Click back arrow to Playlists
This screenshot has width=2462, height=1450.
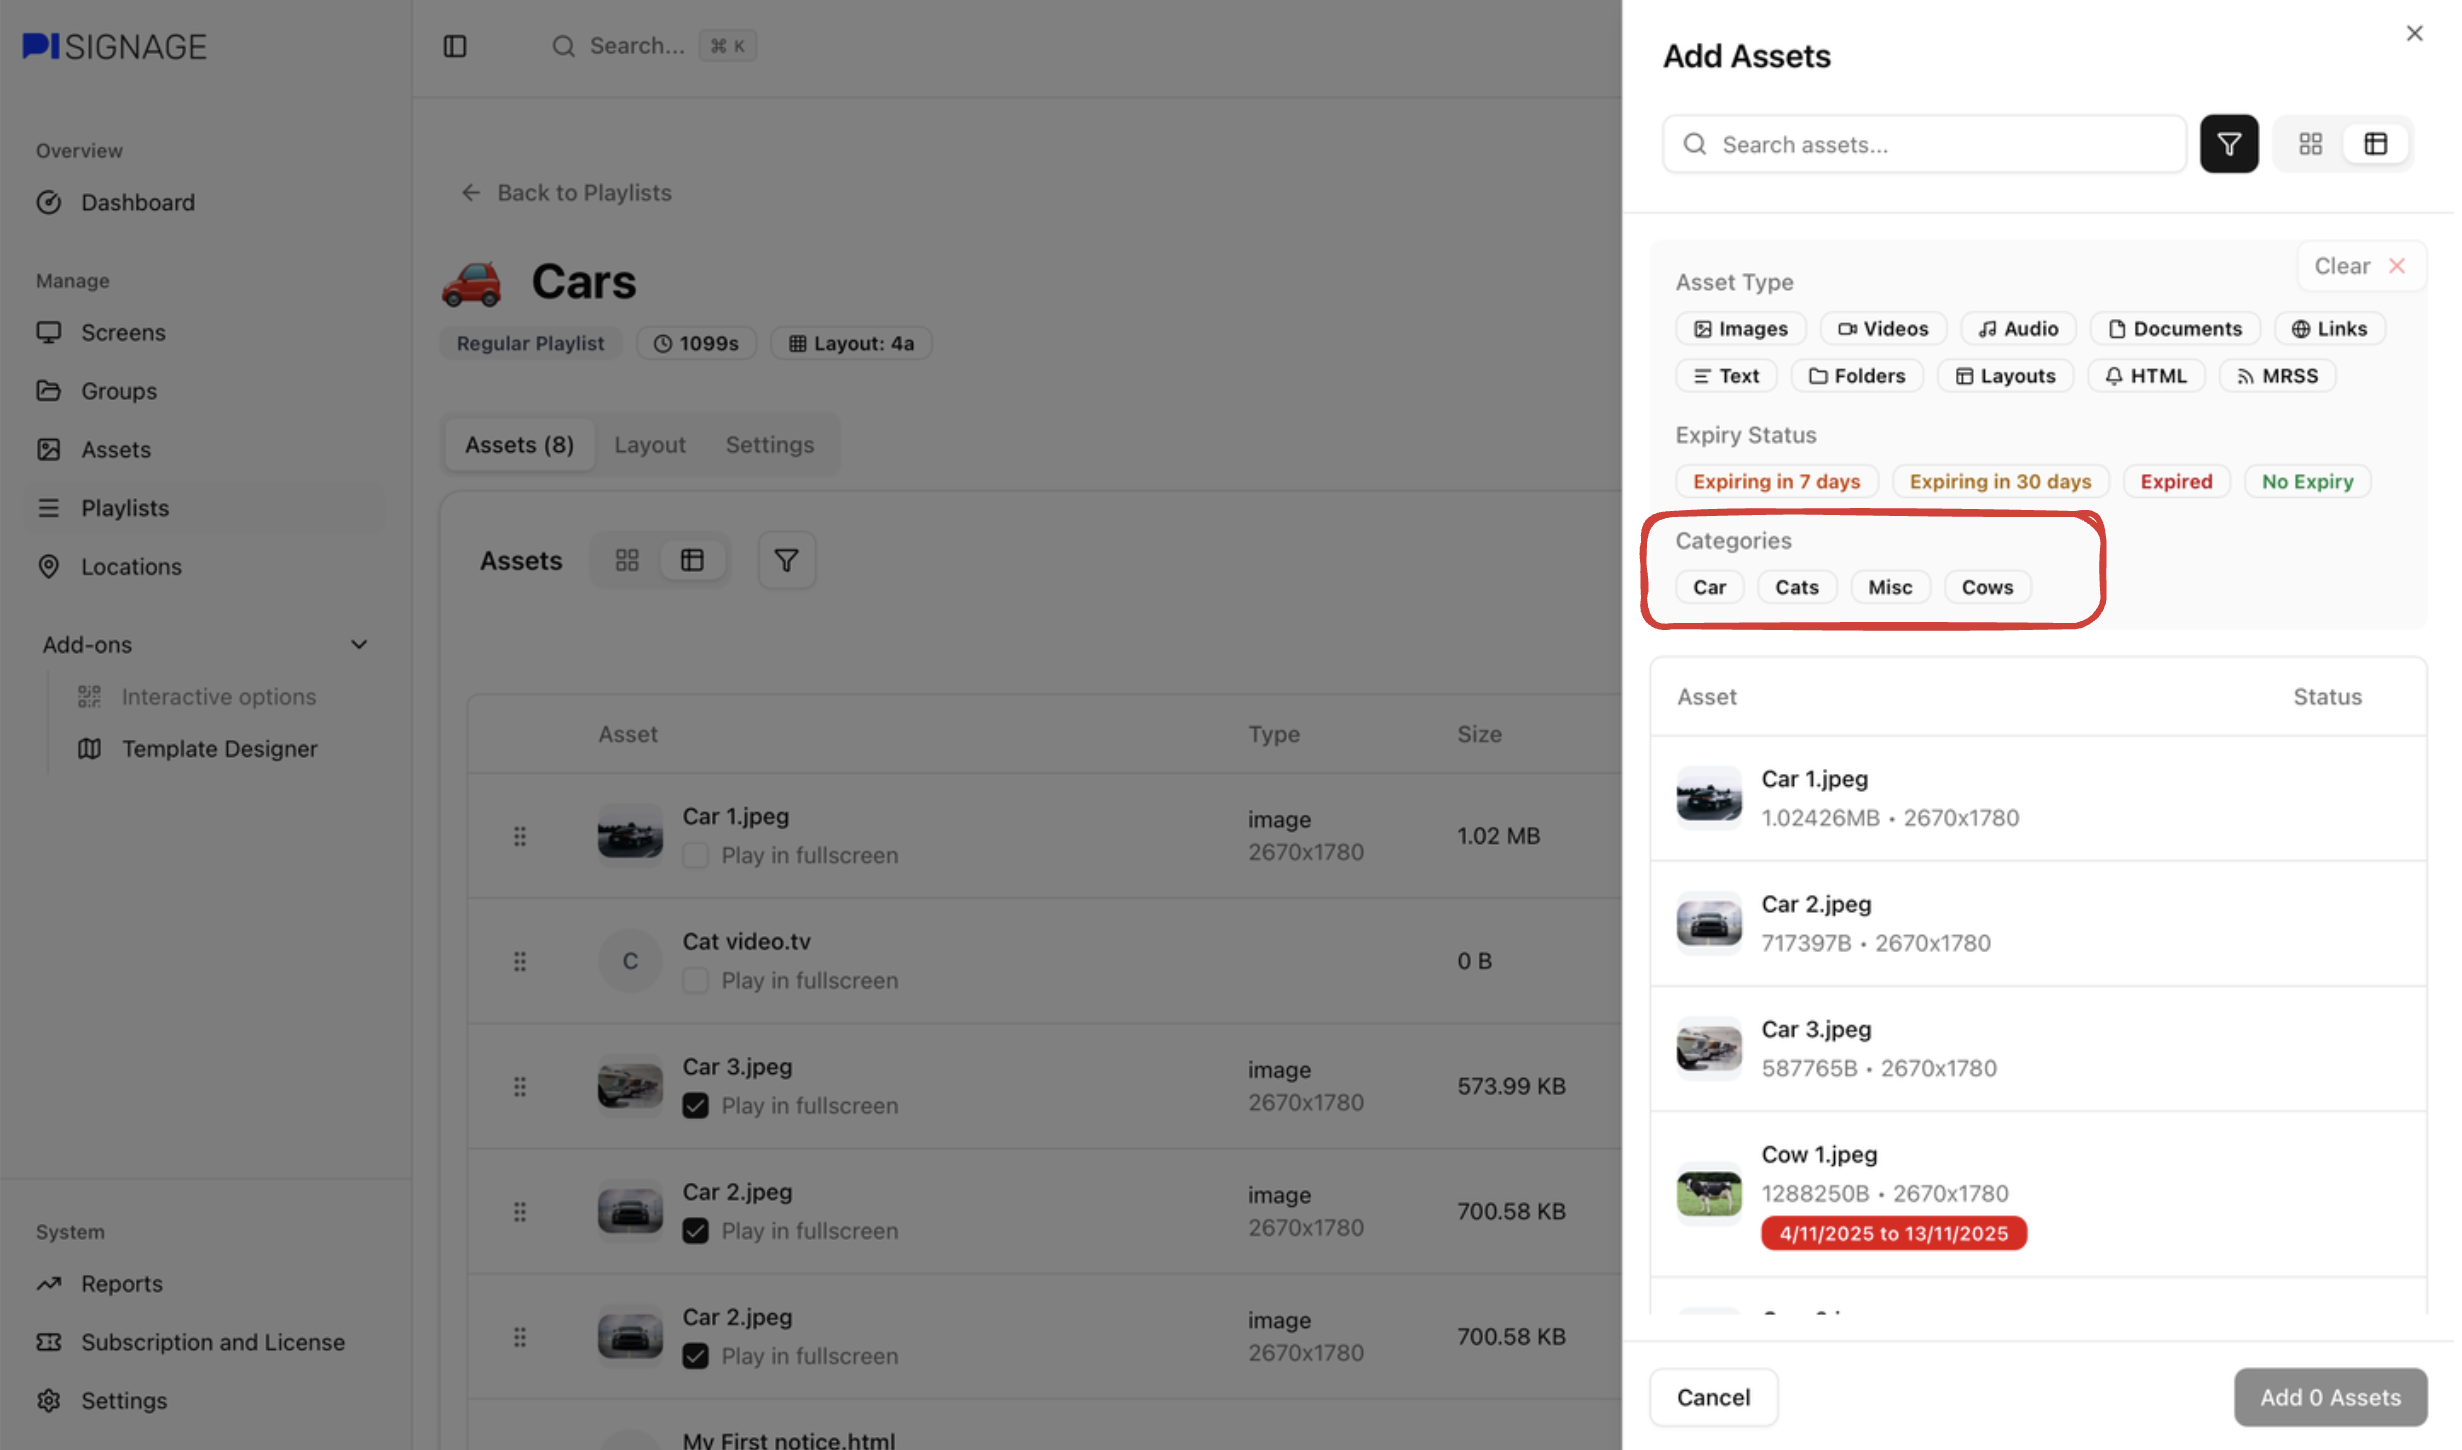point(471,193)
